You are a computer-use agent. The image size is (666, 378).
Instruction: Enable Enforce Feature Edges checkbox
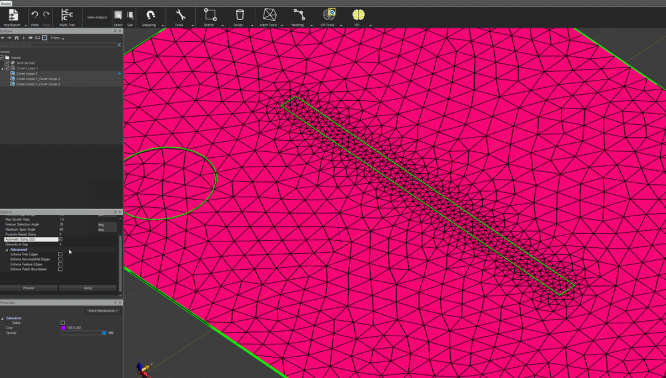60,264
